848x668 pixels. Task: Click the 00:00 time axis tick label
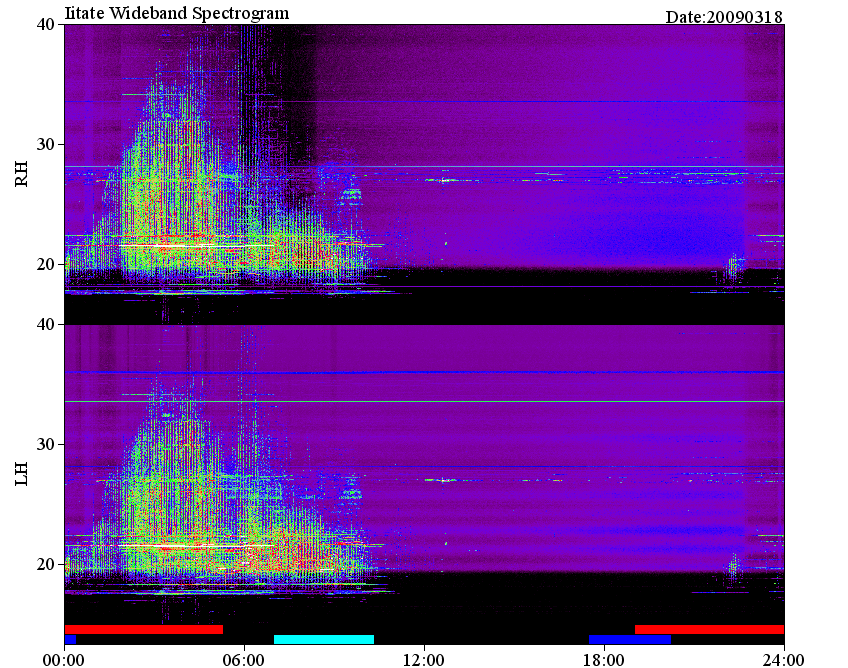64,660
